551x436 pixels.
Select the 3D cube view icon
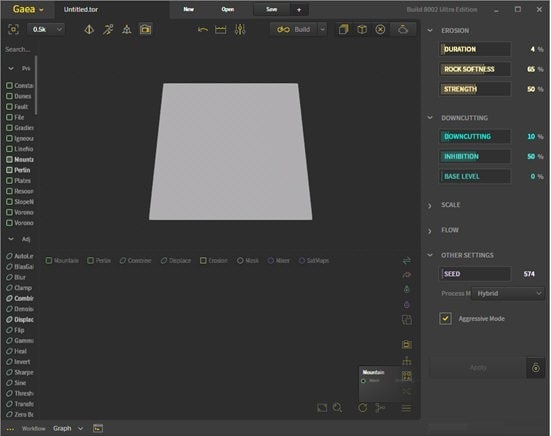coord(362,30)
